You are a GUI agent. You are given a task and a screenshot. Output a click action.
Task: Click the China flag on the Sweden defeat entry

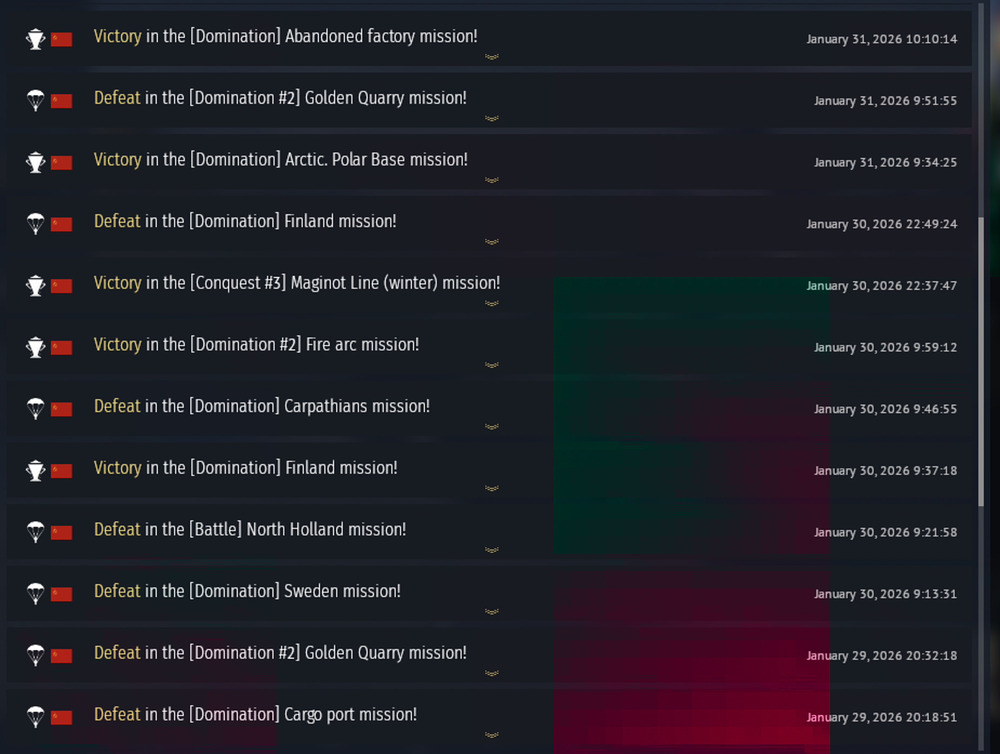[x=62, y=592]
